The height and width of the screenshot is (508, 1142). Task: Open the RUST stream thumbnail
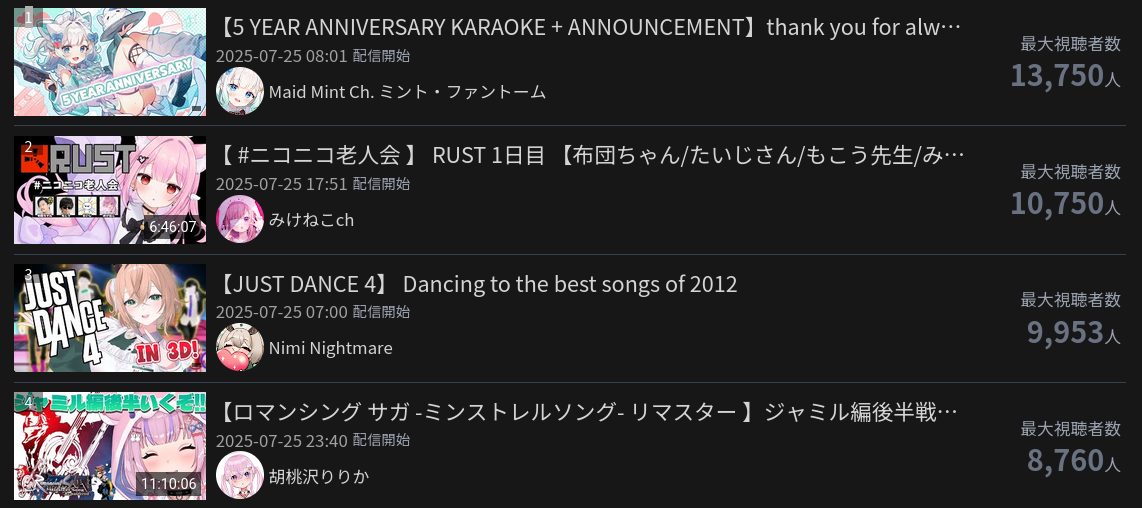coord(110,190)
